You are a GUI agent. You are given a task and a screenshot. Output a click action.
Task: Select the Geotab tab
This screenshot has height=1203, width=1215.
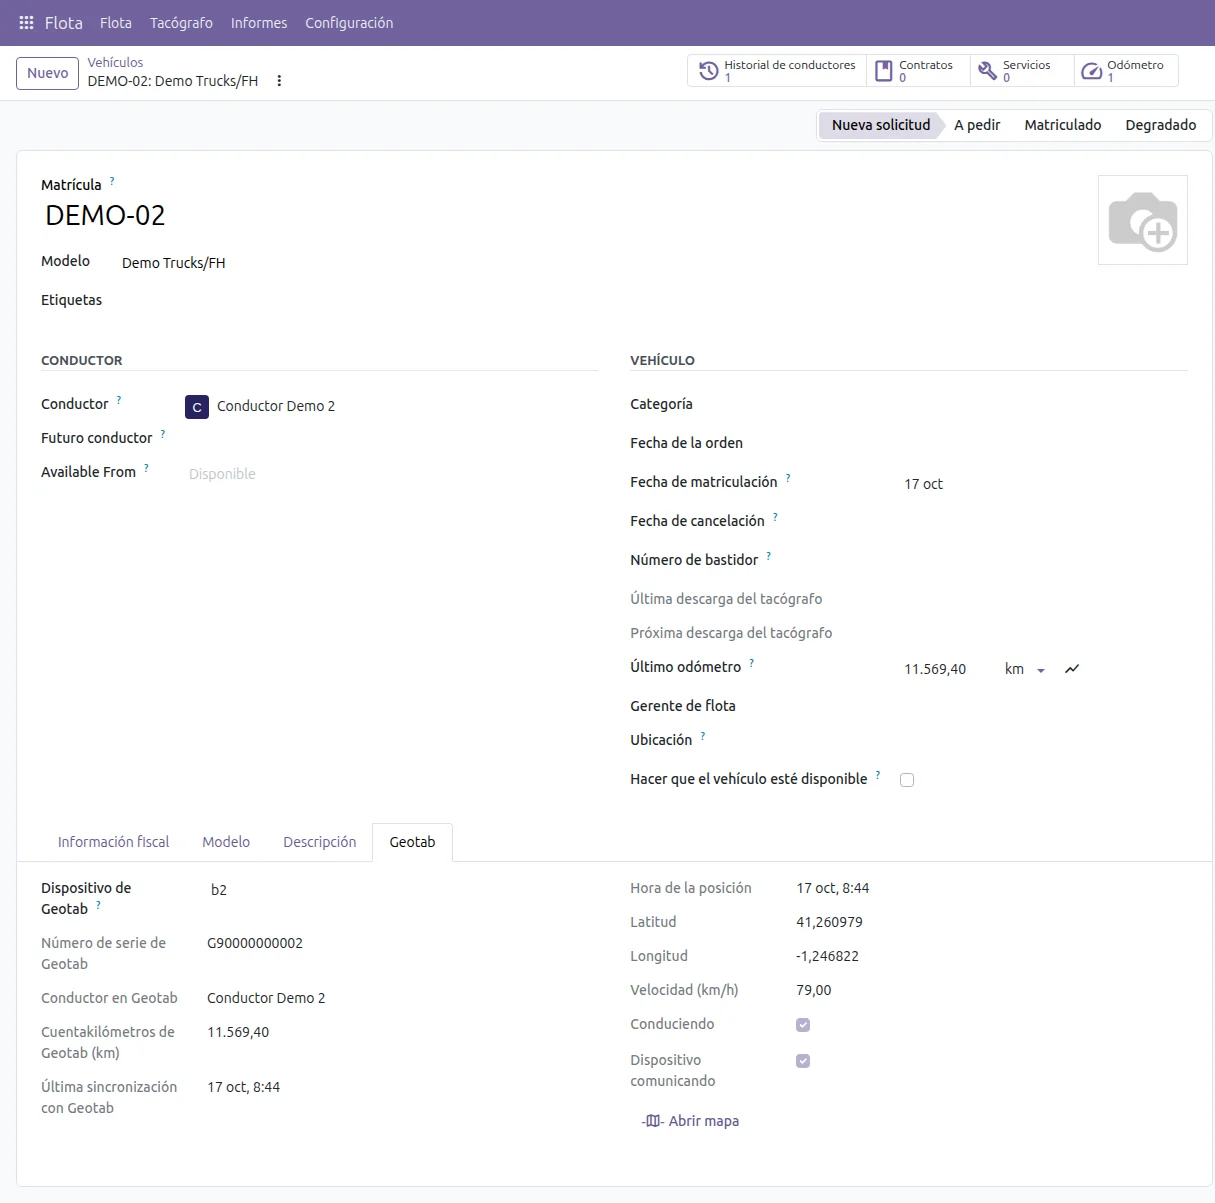pyautogui.click(x=412, y=842)
